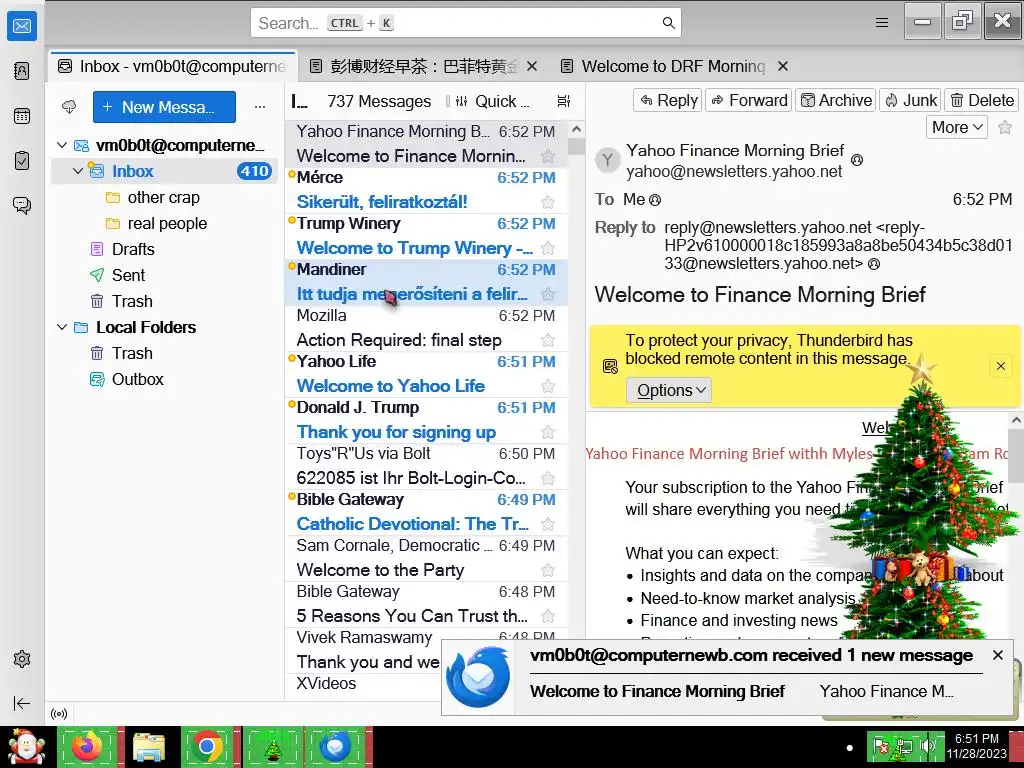Click the message list scrollbar up arrow

coord(576,129)
